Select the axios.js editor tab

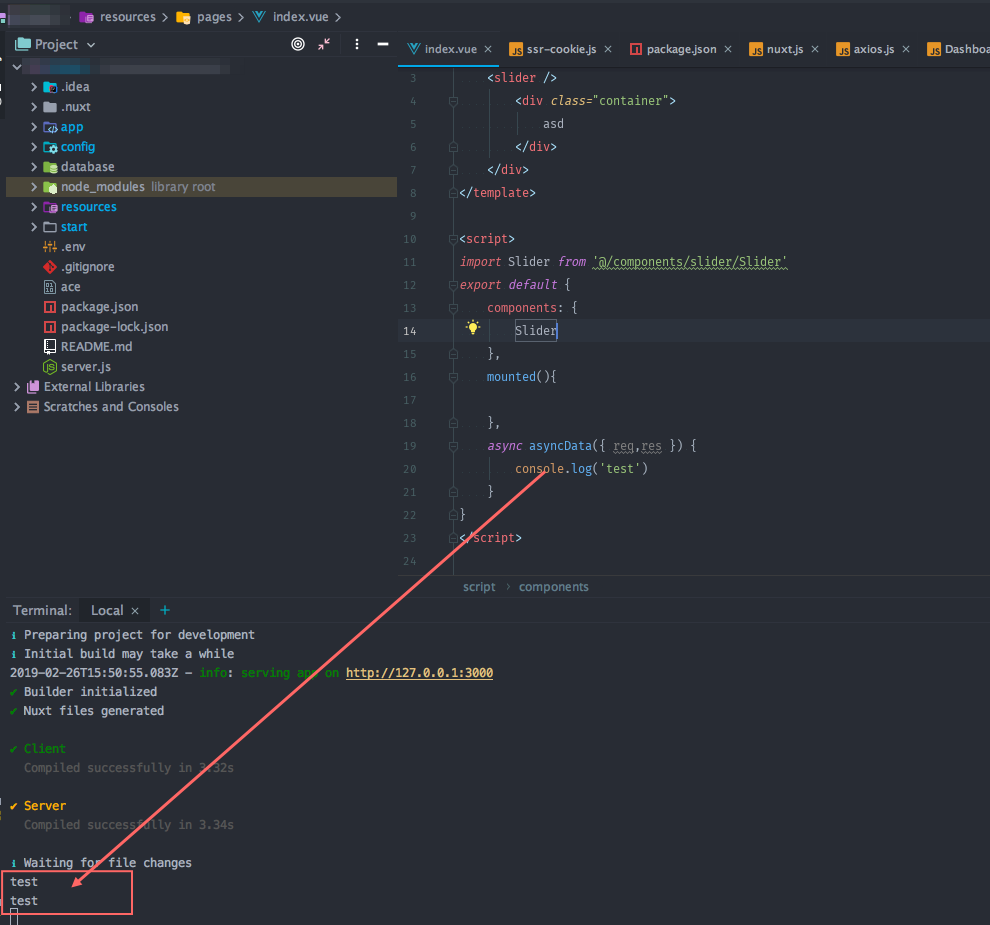875,46
